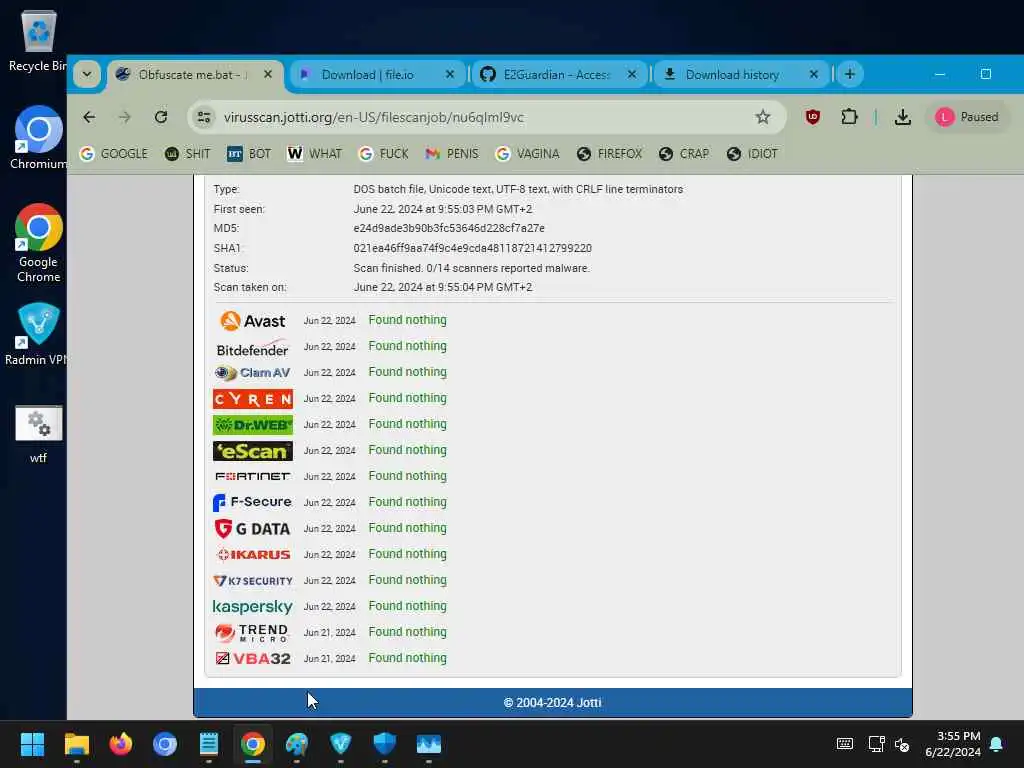Click the '© 2004-2024 Jotti' footer text

[552, 703]
